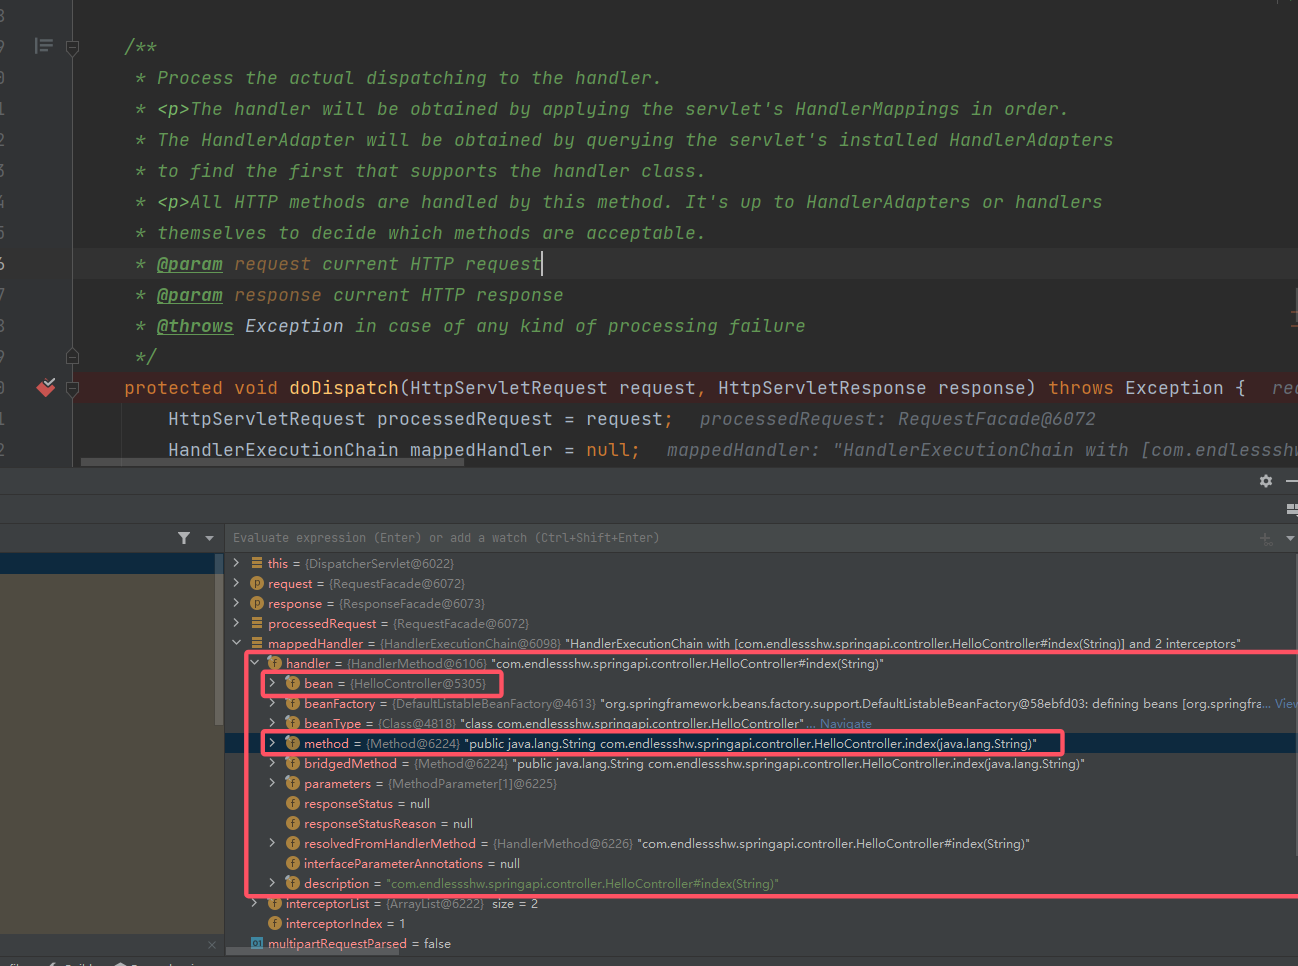
Task: Expand the resolvedFromHandlerMethod node
Action: pyautogui.click(x=272, y=843)
